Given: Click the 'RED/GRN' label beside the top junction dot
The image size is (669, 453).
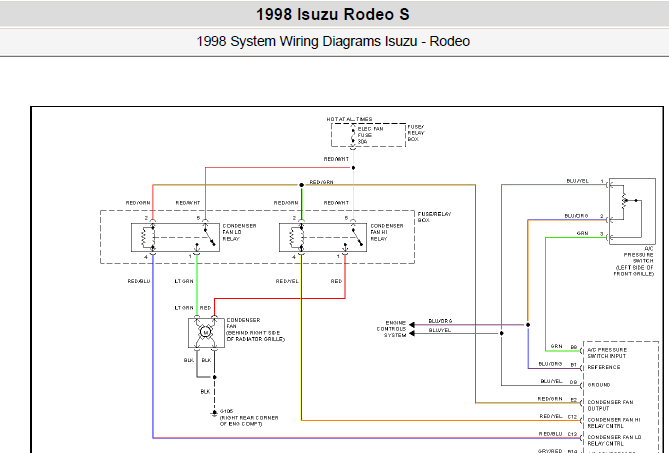Looking at the screenshot, I should tap(321, 182).
